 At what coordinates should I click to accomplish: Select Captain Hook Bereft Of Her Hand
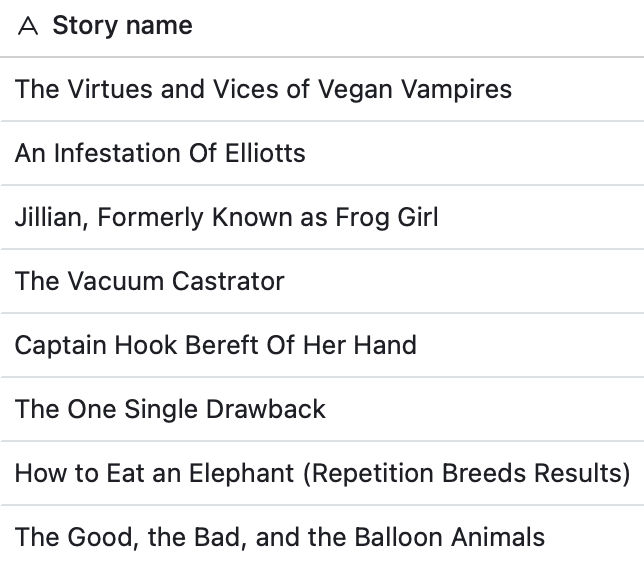click(215, 345)
